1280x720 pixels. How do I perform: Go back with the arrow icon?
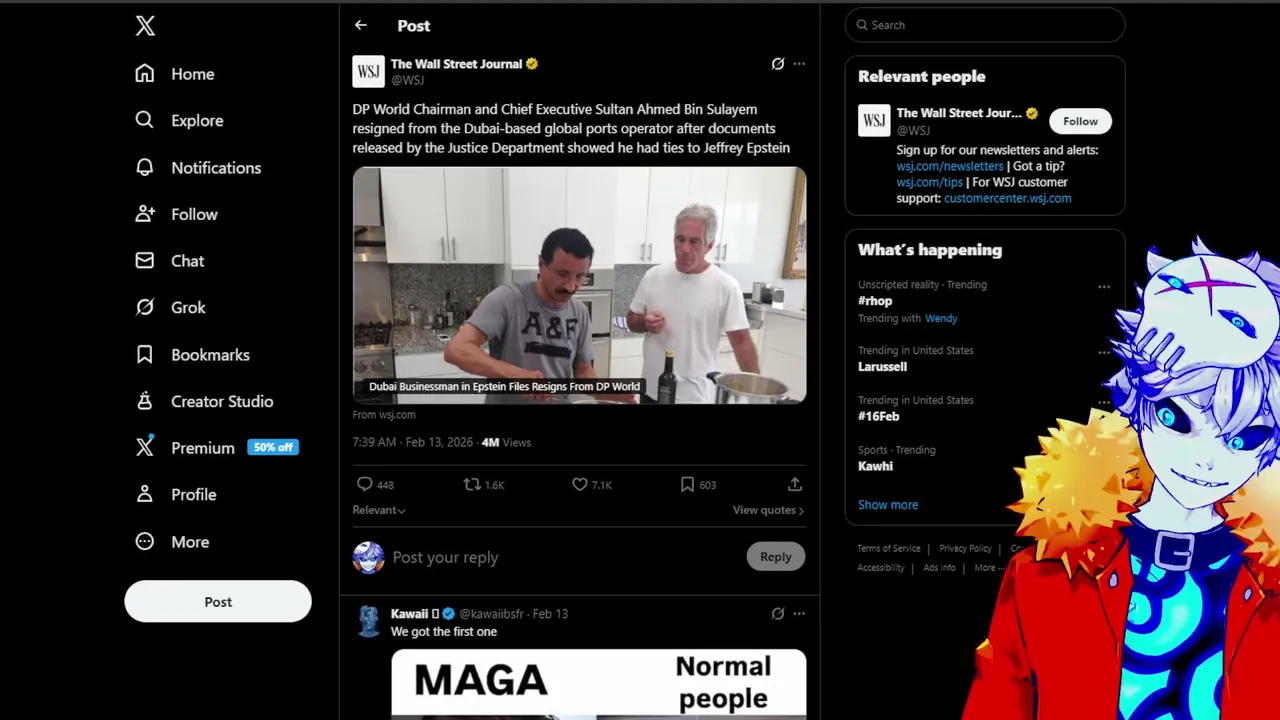(x=361, y=26)
